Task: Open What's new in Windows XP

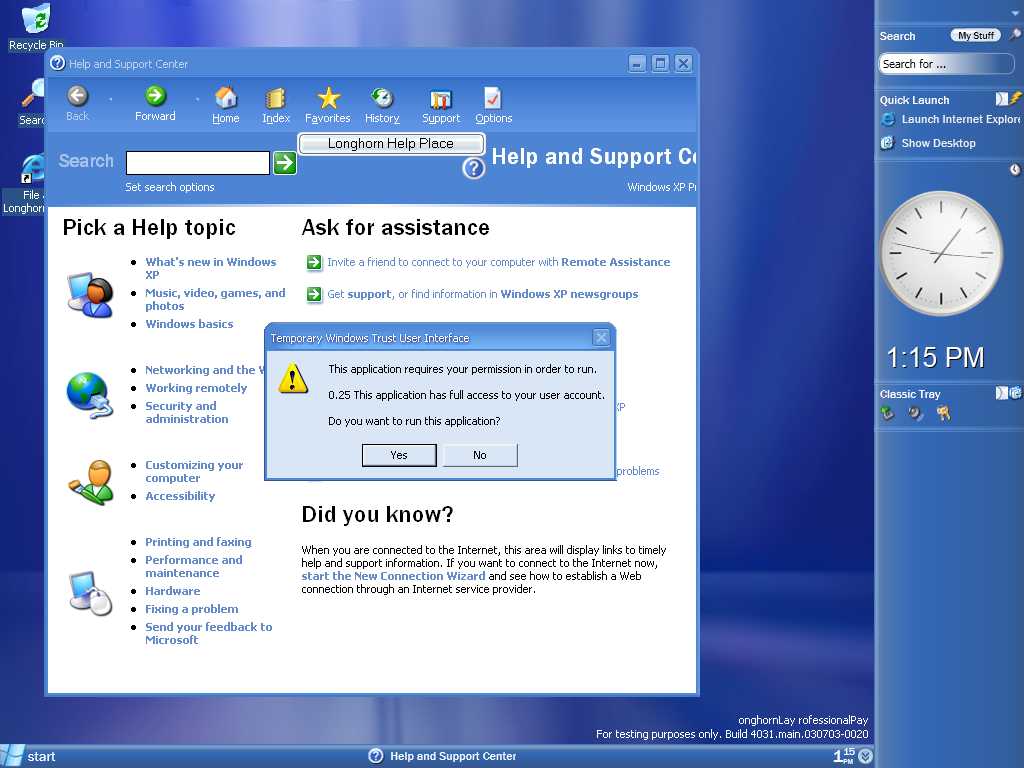Action: click(x=210, y=268)
